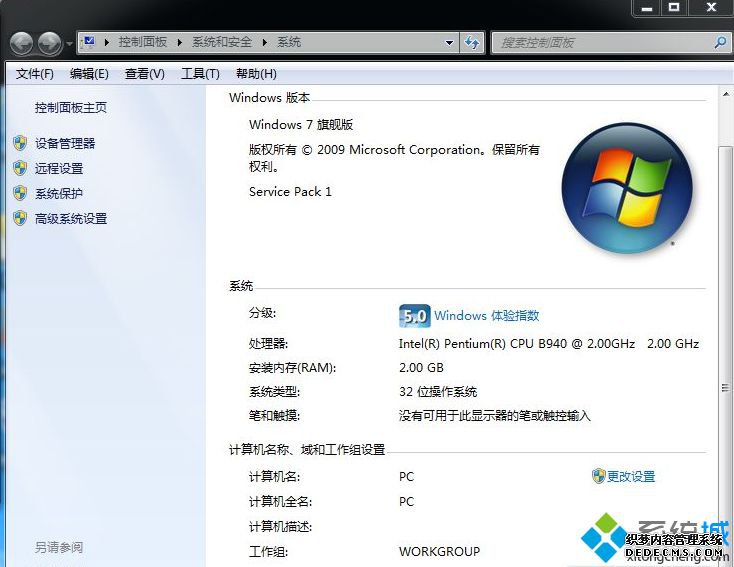Open 高级系统设置 in the sidebar
This screenshot has width=734, height=567.
71,219
